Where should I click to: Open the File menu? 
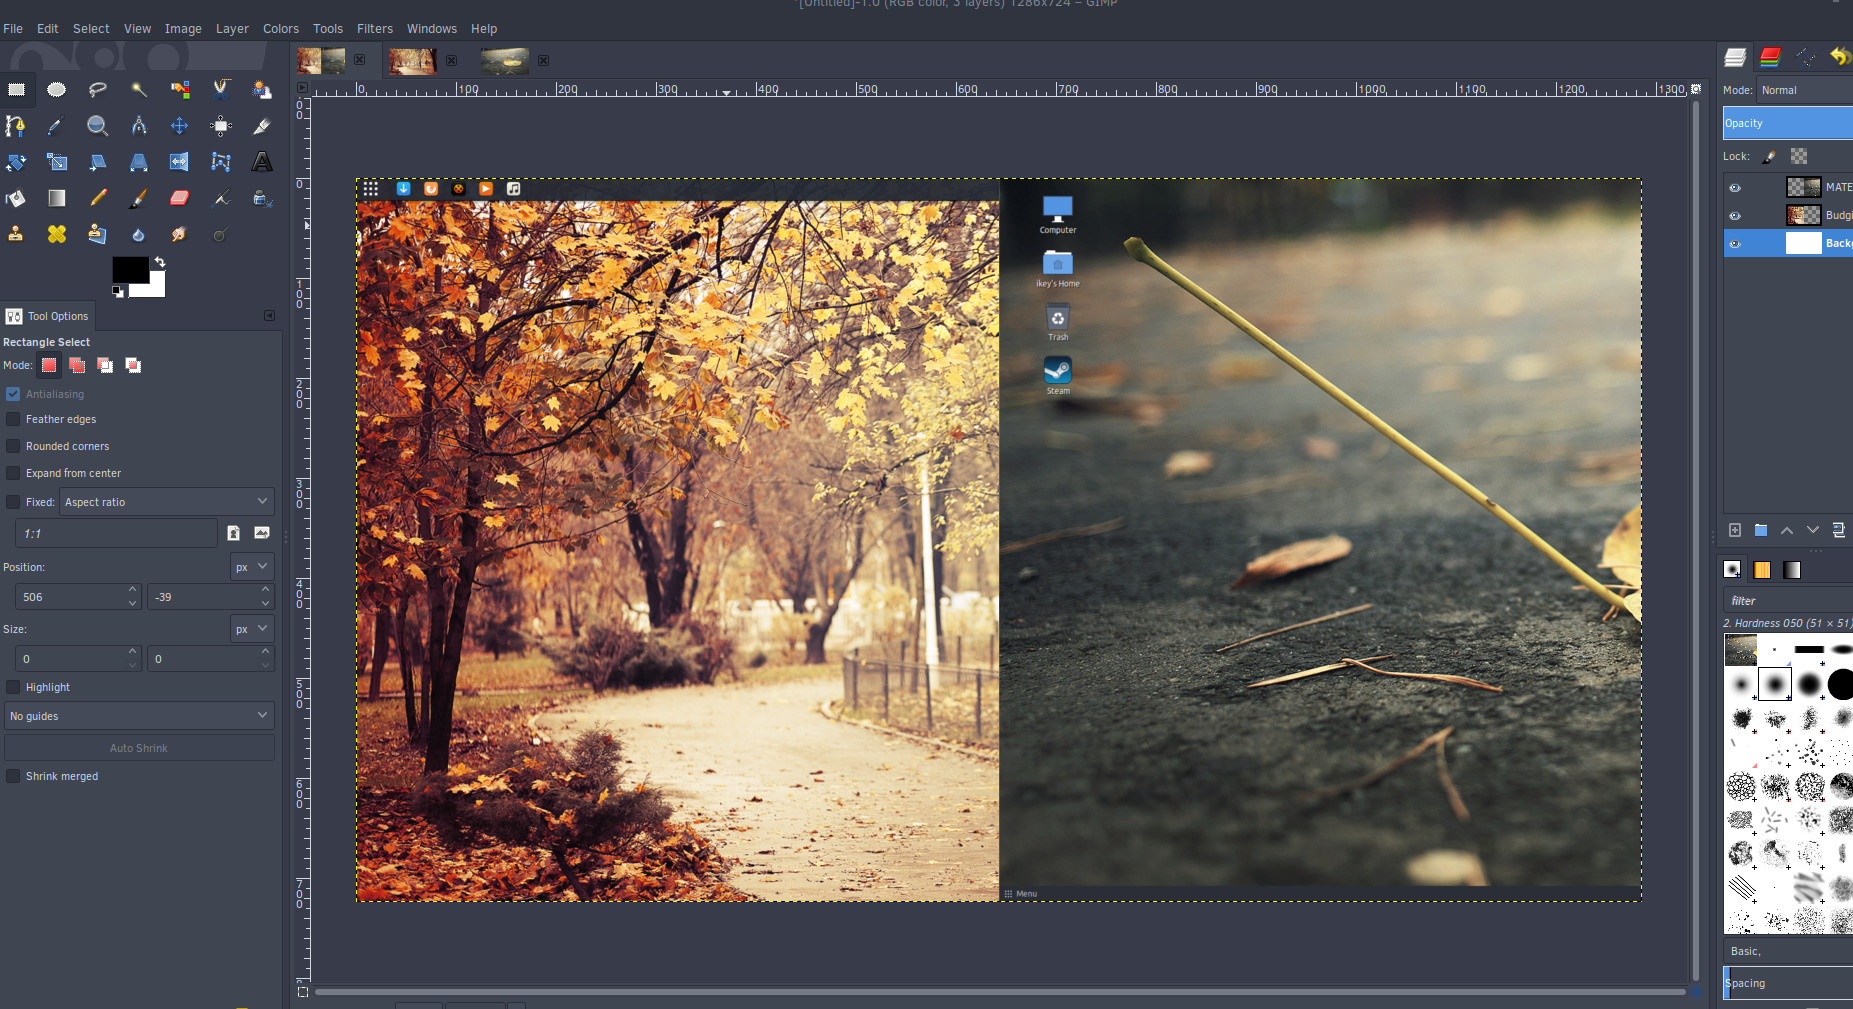point(13,29)
